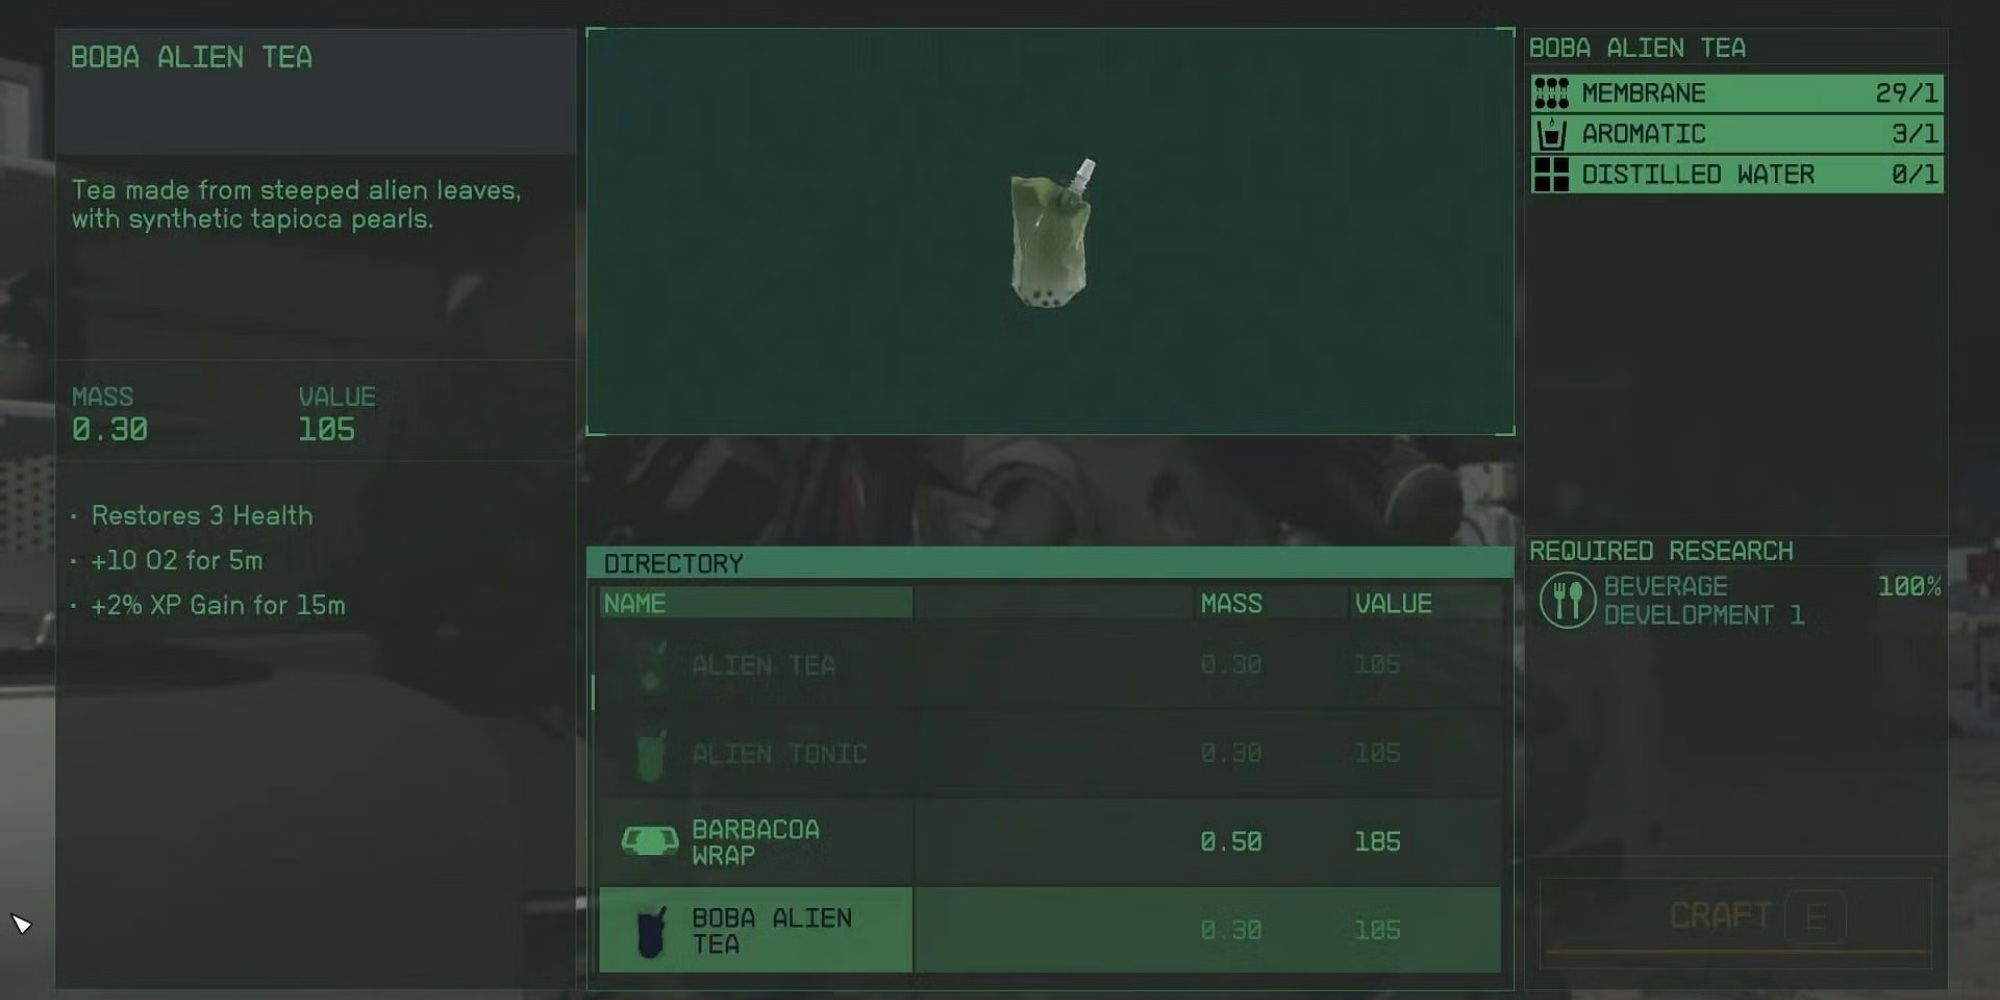Click the Boba Alien Tea 3D preview
Image resolution: width=2000 pixels, height=1000 pixels.
[1050, 232]
